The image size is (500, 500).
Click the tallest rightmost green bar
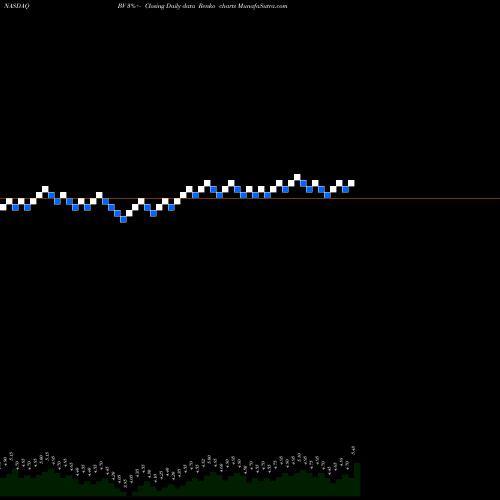pyautogui.click(x=357, y=479)
